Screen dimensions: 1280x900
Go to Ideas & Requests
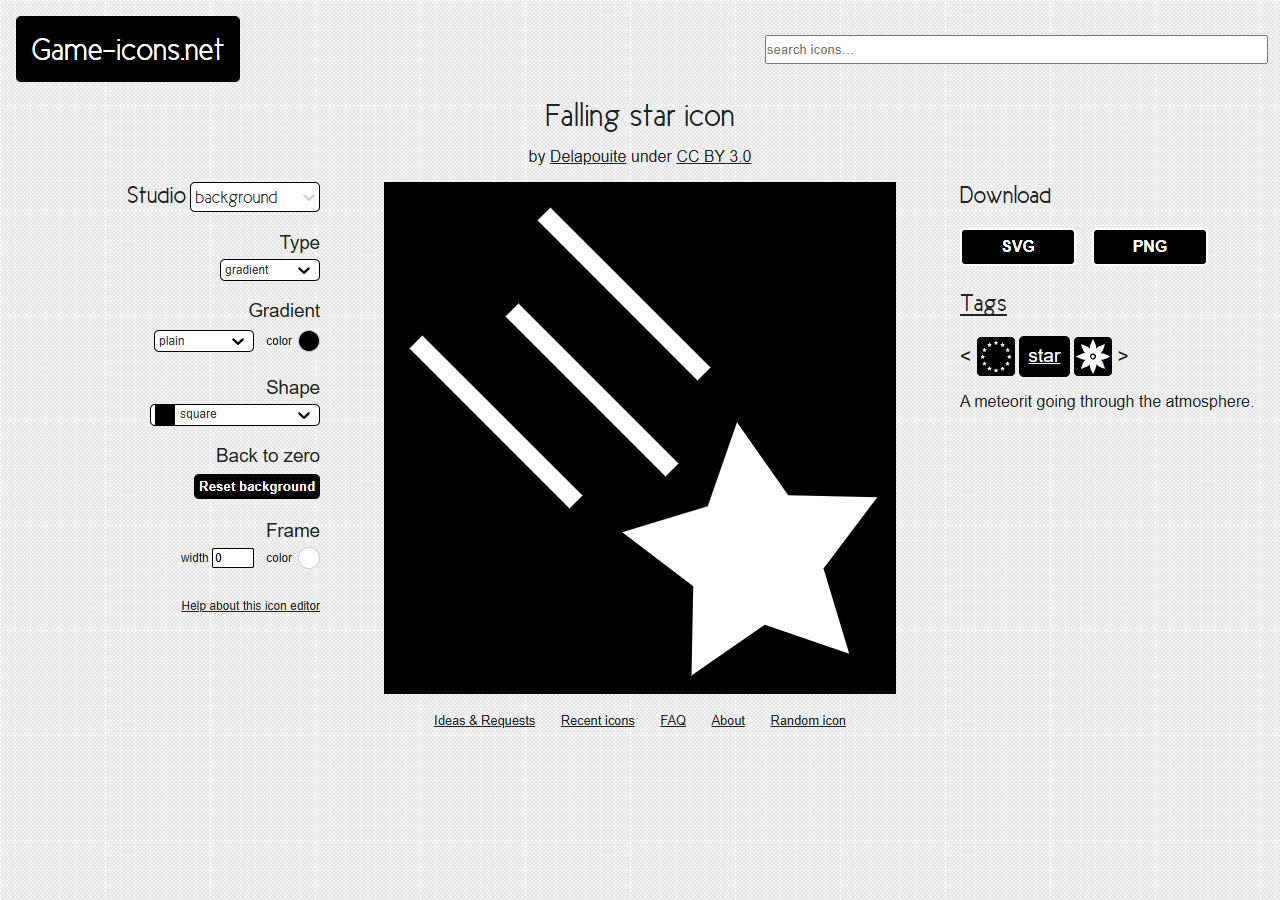(x=484, y=721)
